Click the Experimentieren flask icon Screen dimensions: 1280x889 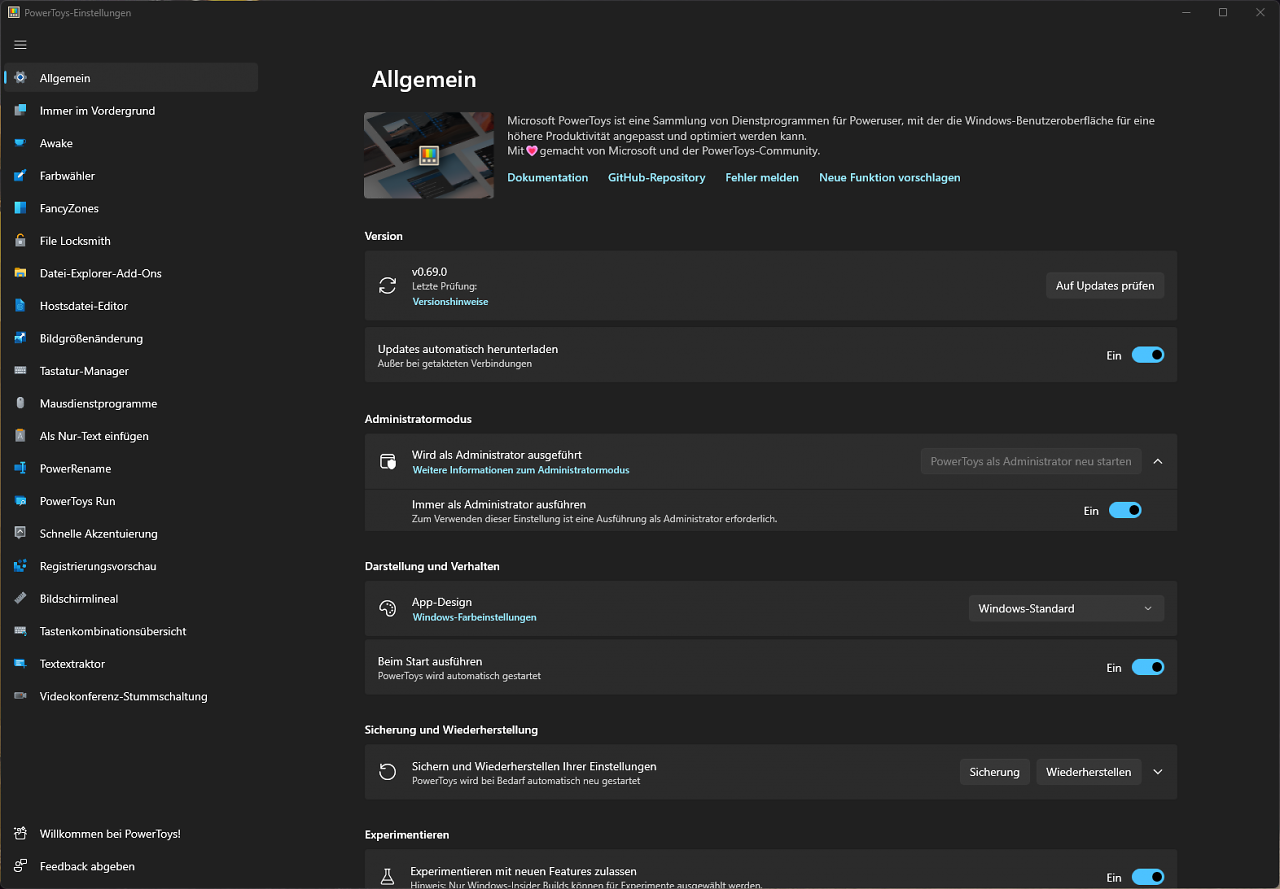click(x=388, y=877)
